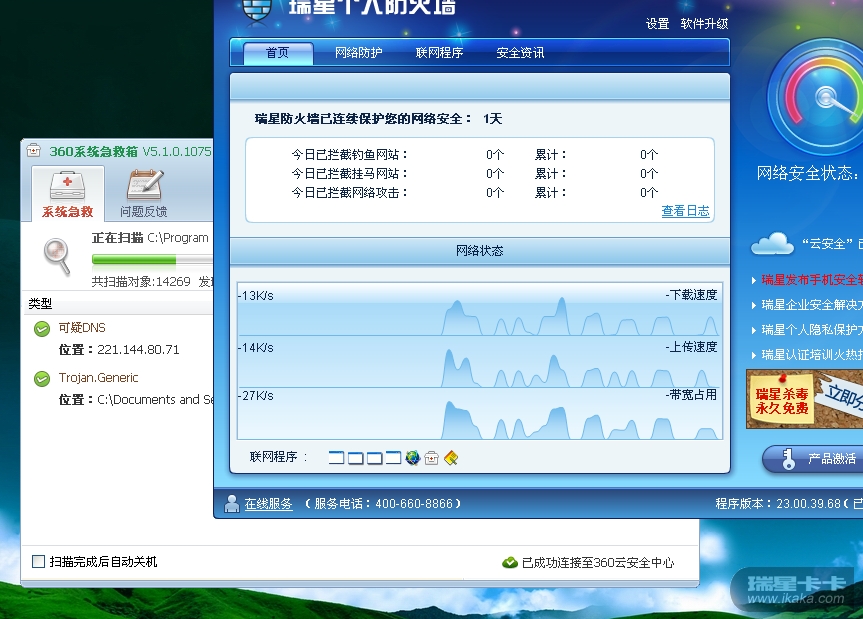This screenshot has height=619, width=863.
Task: Open the 瑞星认证培训火热 news link
Action: pyautogui.click(x=812, y=355)
